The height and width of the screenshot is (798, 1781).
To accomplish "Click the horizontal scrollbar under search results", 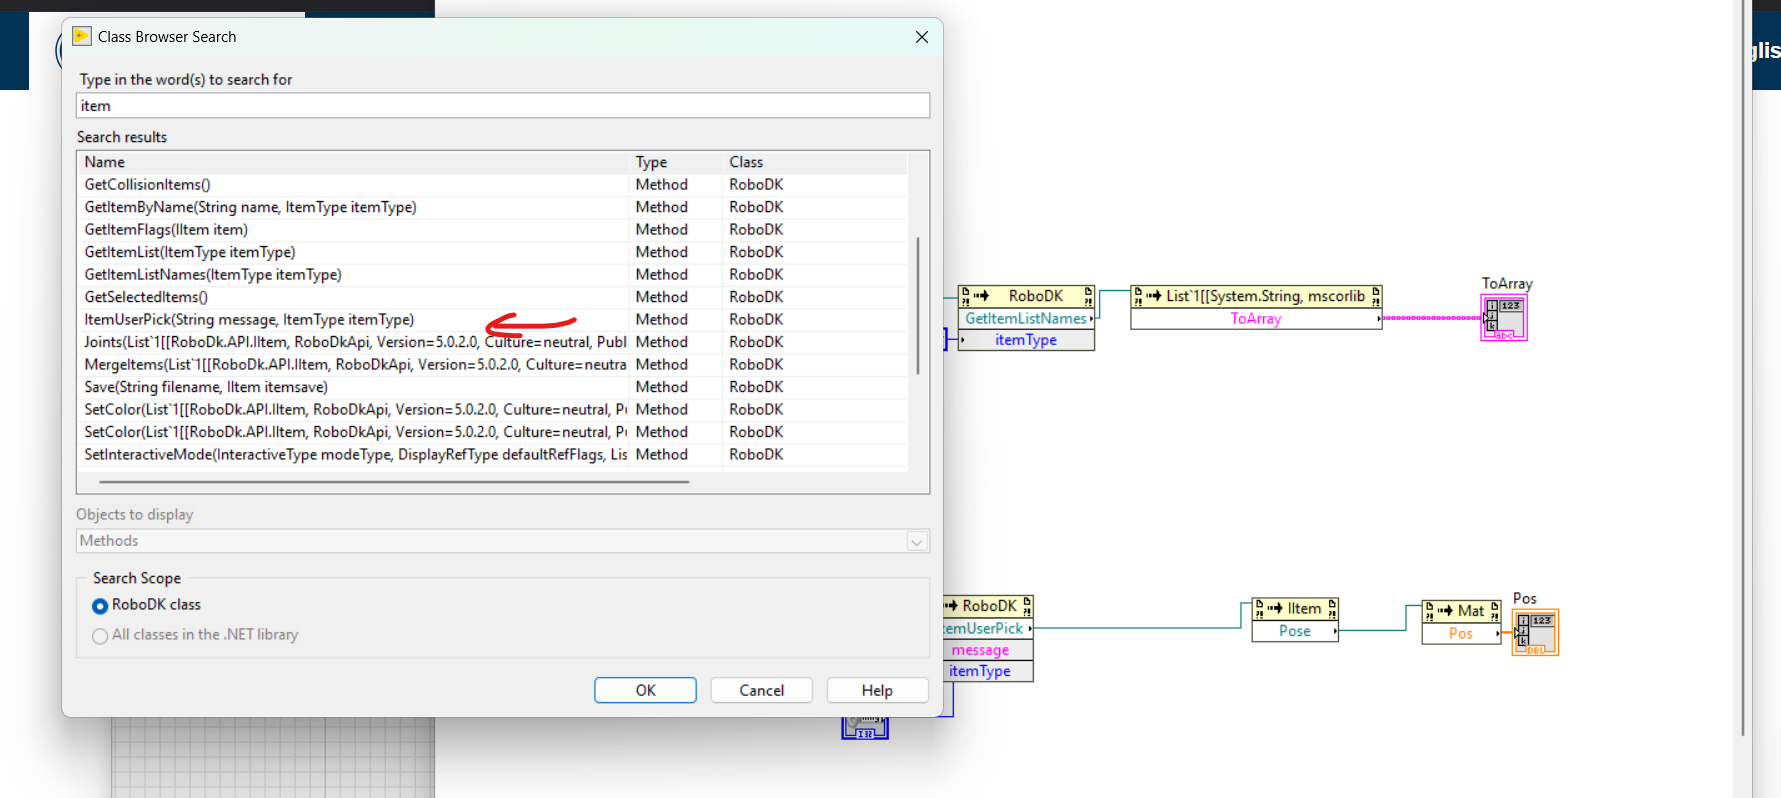I will [x=394, y=482].
